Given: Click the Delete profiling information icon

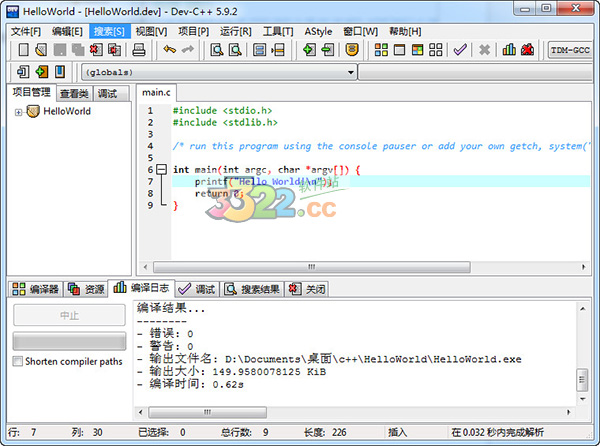Looking at the screenshot, I should coord(527,50).
